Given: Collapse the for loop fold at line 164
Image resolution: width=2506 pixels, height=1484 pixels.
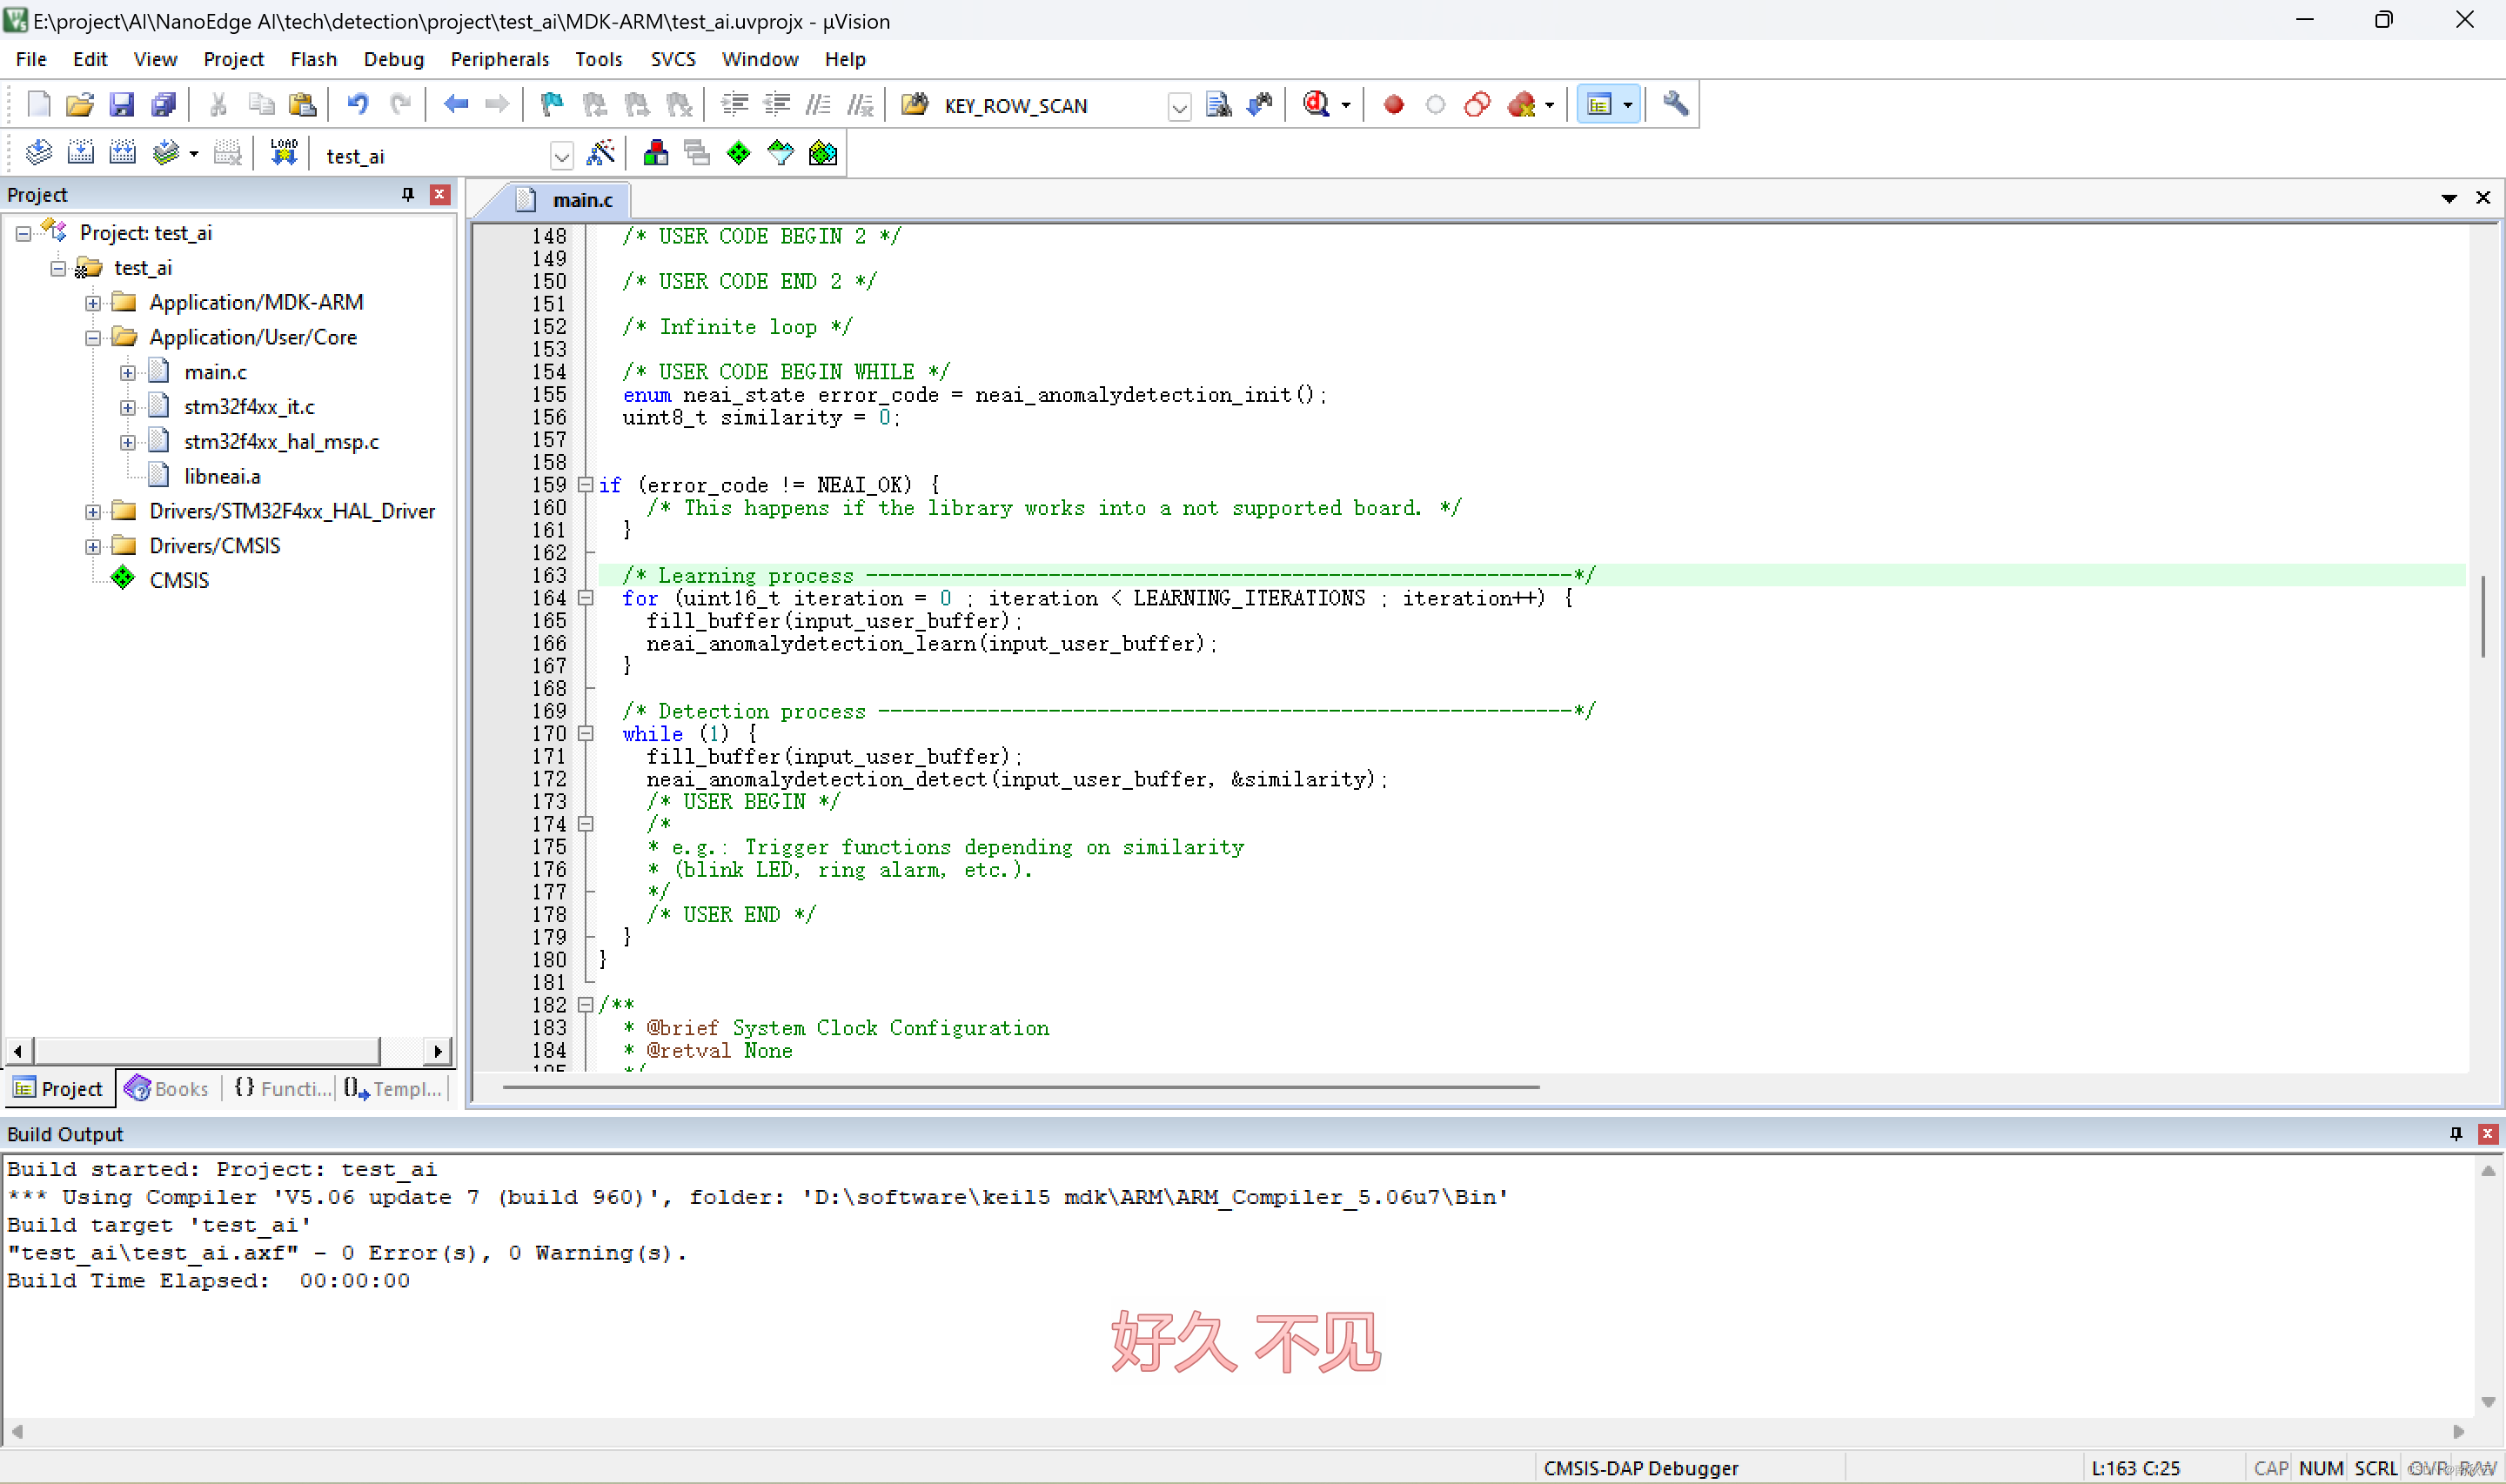Looking at the screenshot, I should [587, 598].
